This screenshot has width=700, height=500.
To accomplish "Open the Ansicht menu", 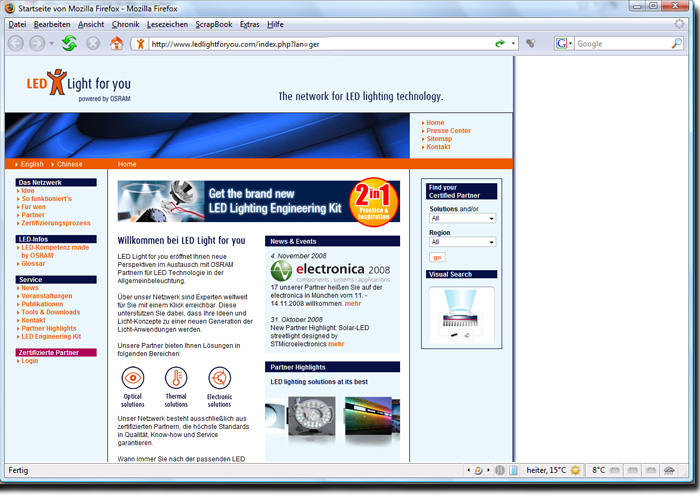I will pos(91,25).
